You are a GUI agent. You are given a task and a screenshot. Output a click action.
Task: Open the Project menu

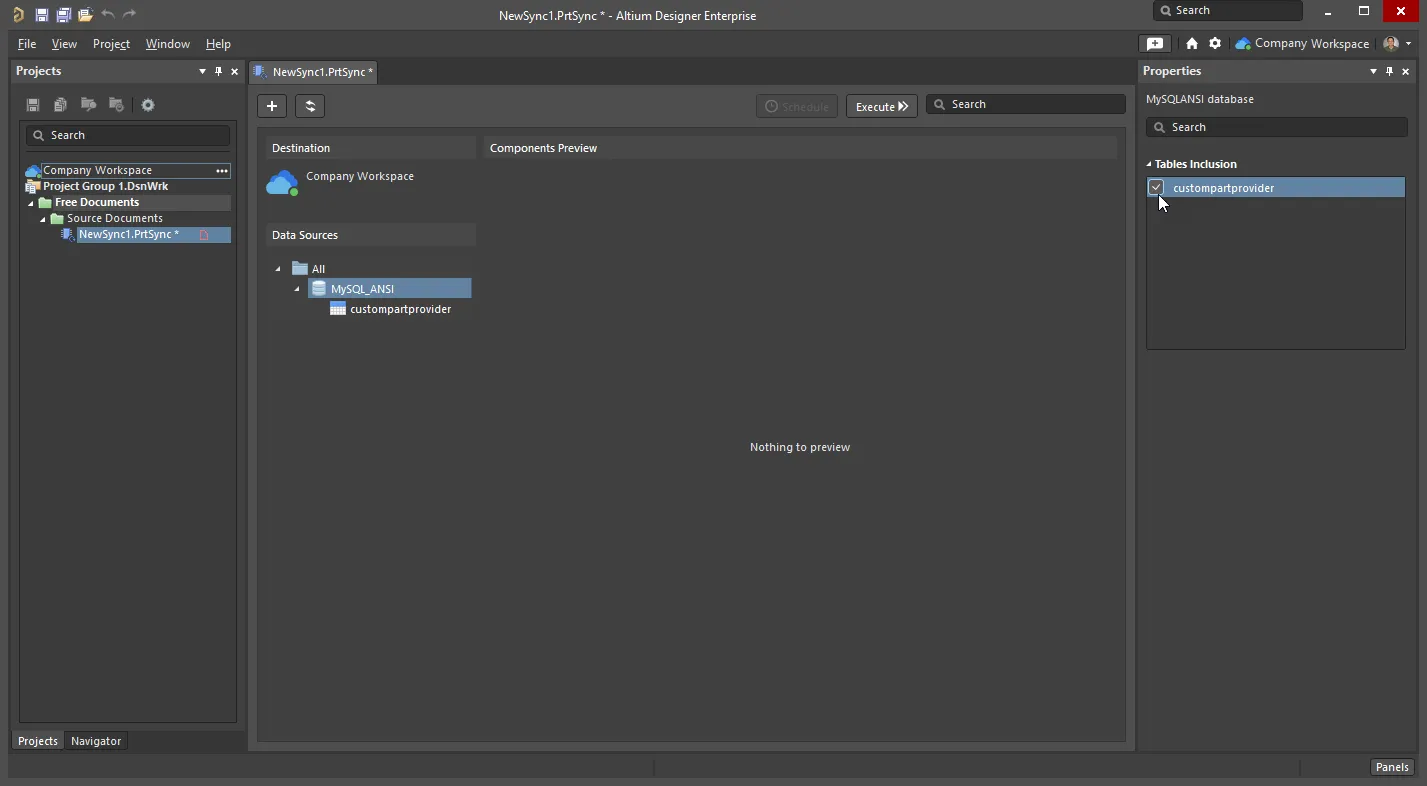pyautogui.click(x=111, y=44)
